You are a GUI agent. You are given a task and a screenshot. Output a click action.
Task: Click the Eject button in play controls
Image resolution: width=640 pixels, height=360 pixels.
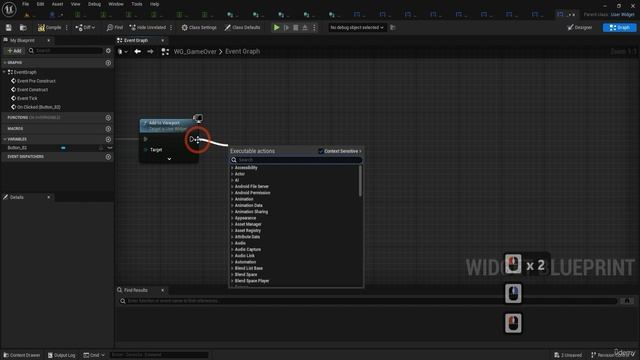tap(305, 27)
